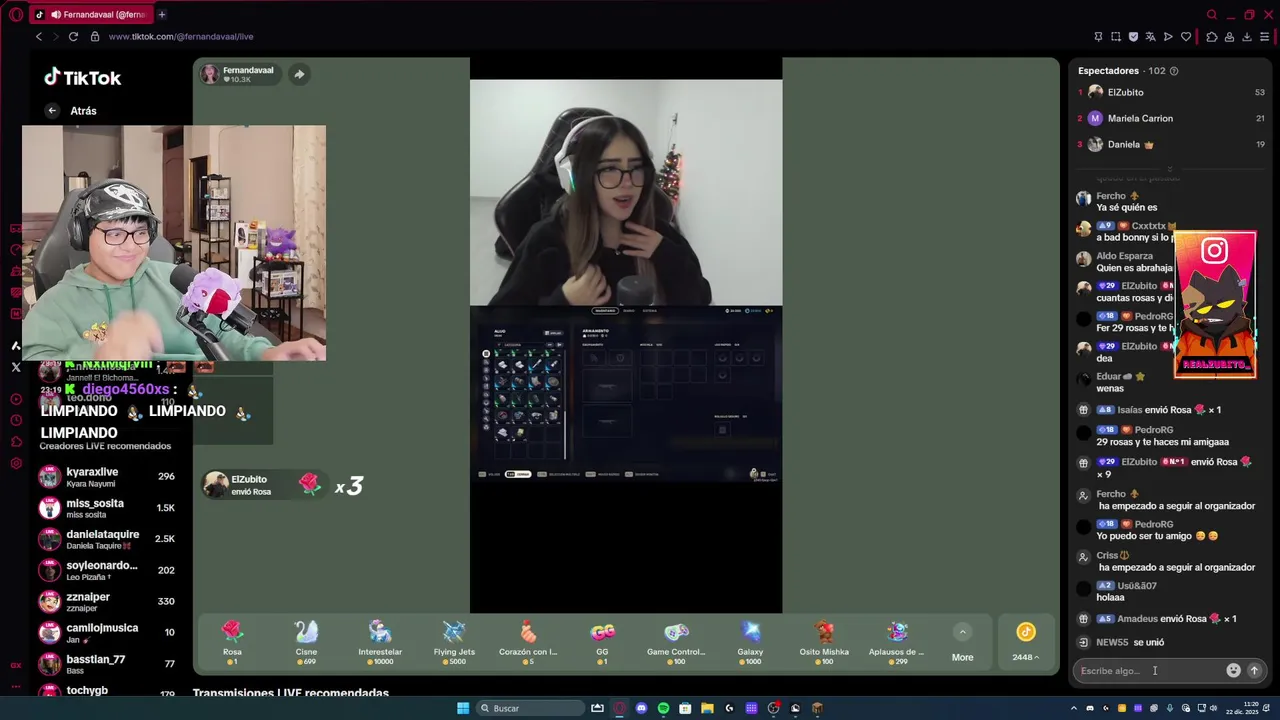The image size is (1280, 720).
Task: Expand more gifts with More
Action: click(962, 643)
